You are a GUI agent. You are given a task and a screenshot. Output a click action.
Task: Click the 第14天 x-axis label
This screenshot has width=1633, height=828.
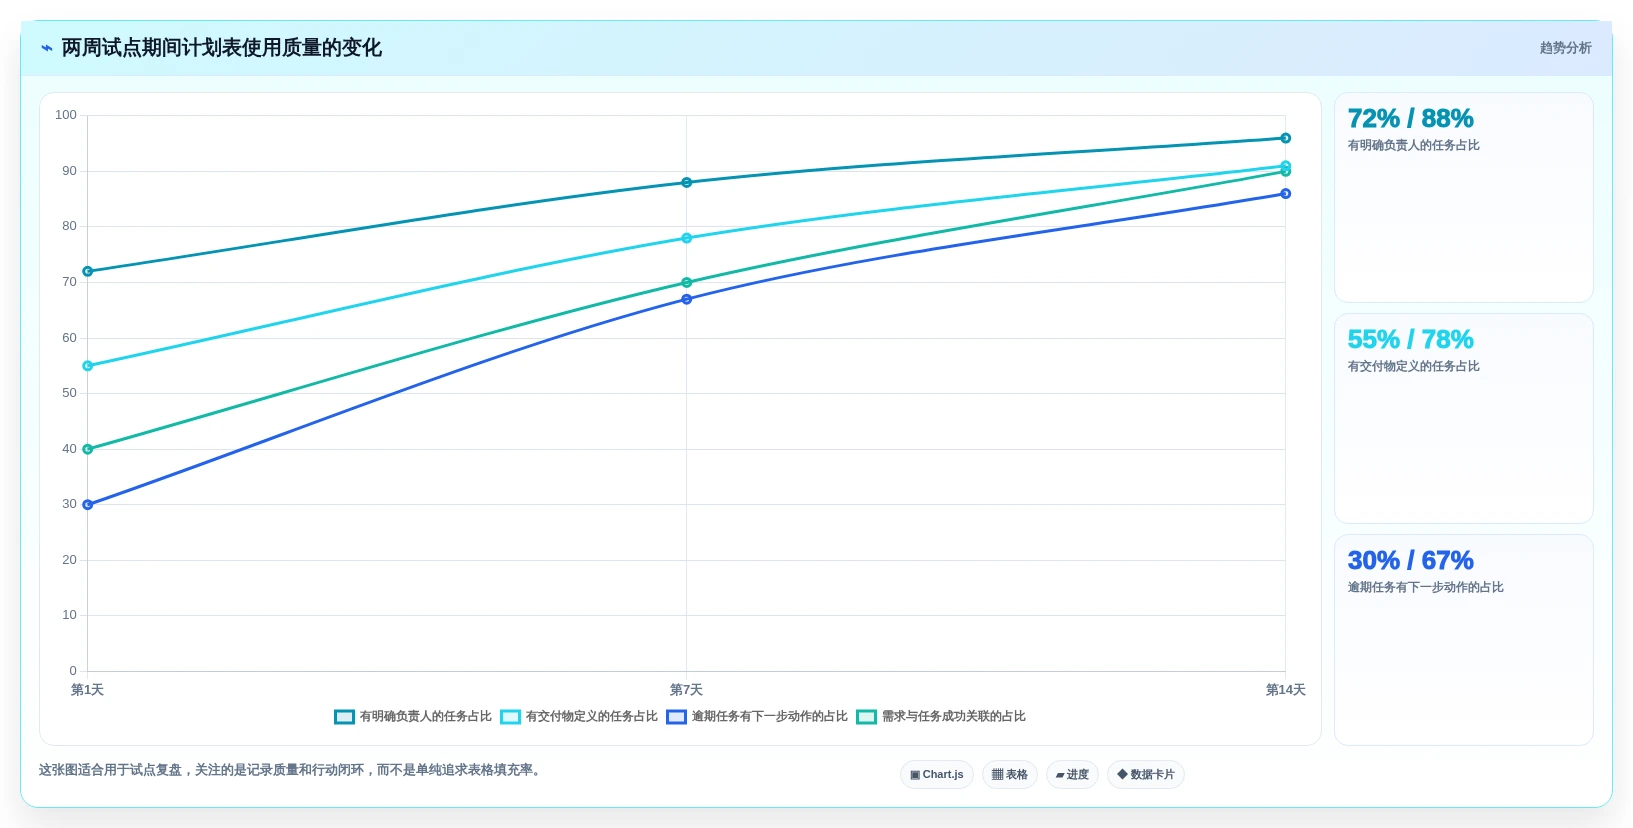(1286, 690)
